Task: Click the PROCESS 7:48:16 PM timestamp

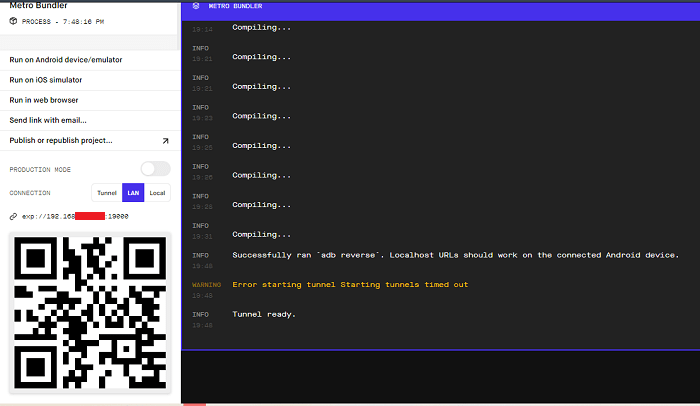Action: click(x=63, y=21)
